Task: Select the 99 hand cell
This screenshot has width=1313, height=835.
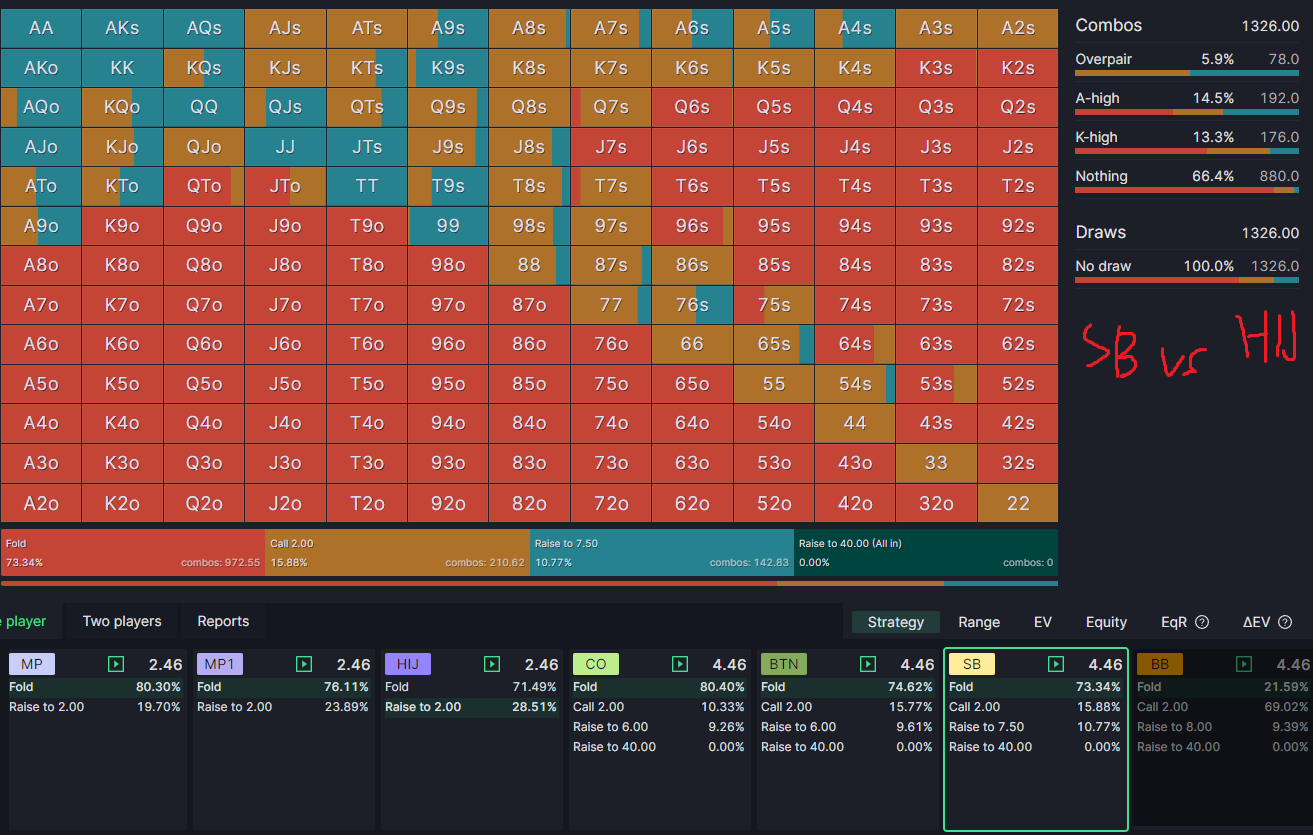Action: pyautogui.click(x=448, y=226)
